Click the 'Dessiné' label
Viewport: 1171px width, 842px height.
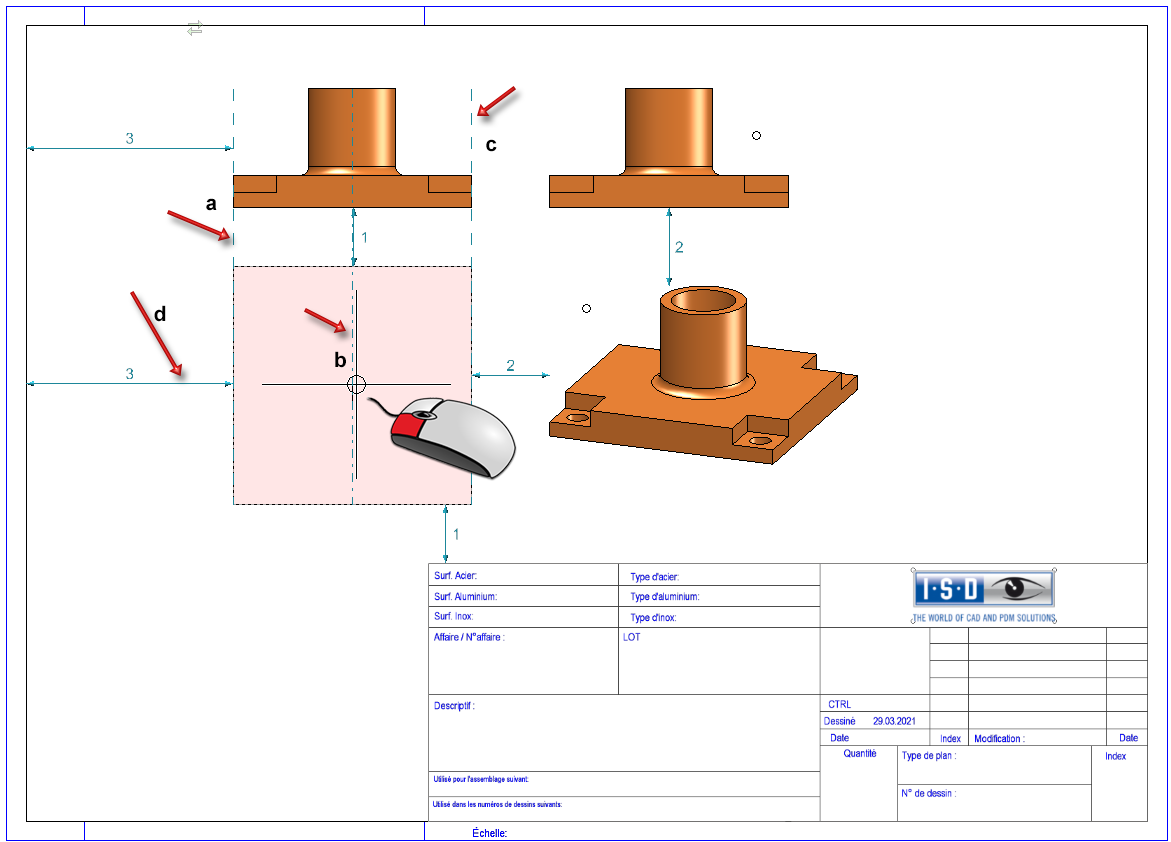[x=839, y=721]
